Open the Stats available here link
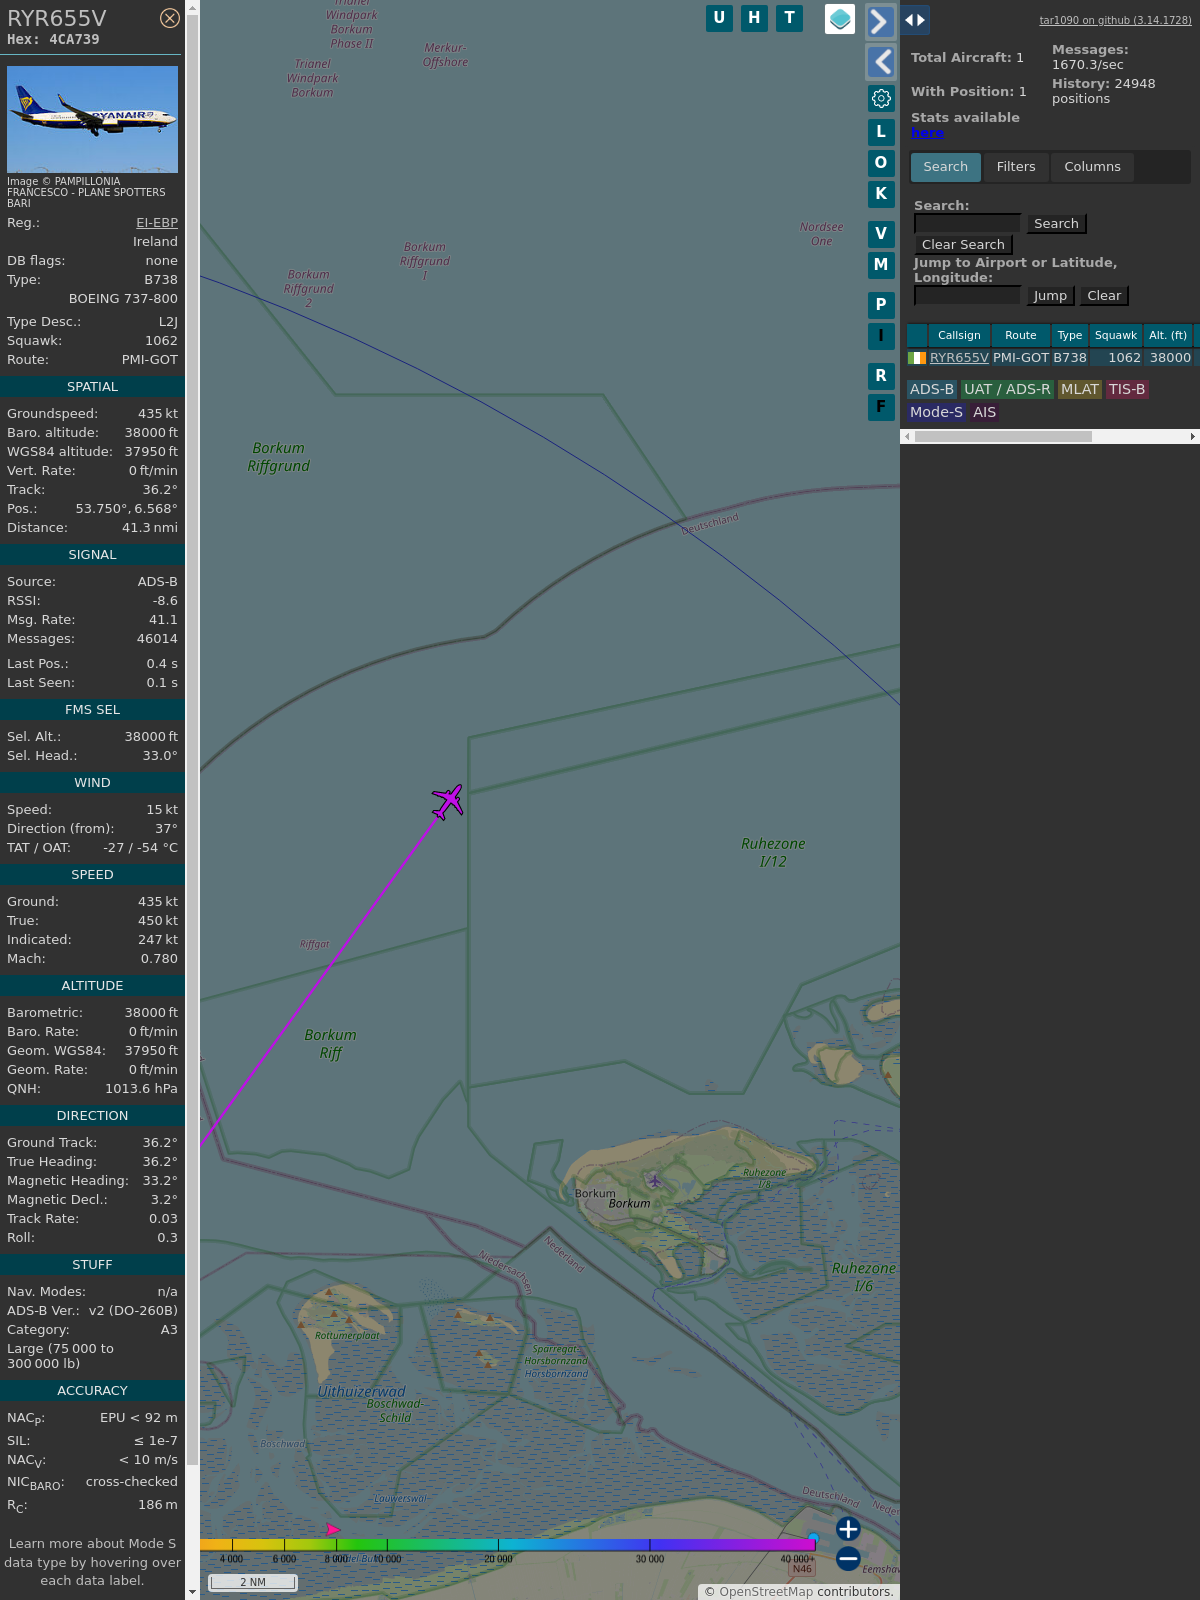This screenshot has width=1200, height=1600. 927,133
